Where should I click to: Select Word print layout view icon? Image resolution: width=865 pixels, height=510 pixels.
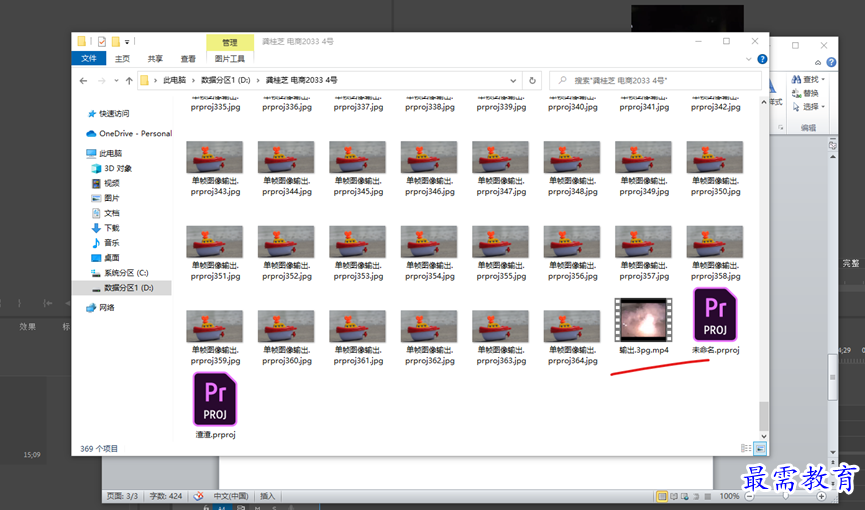click(x=662, y=496)
